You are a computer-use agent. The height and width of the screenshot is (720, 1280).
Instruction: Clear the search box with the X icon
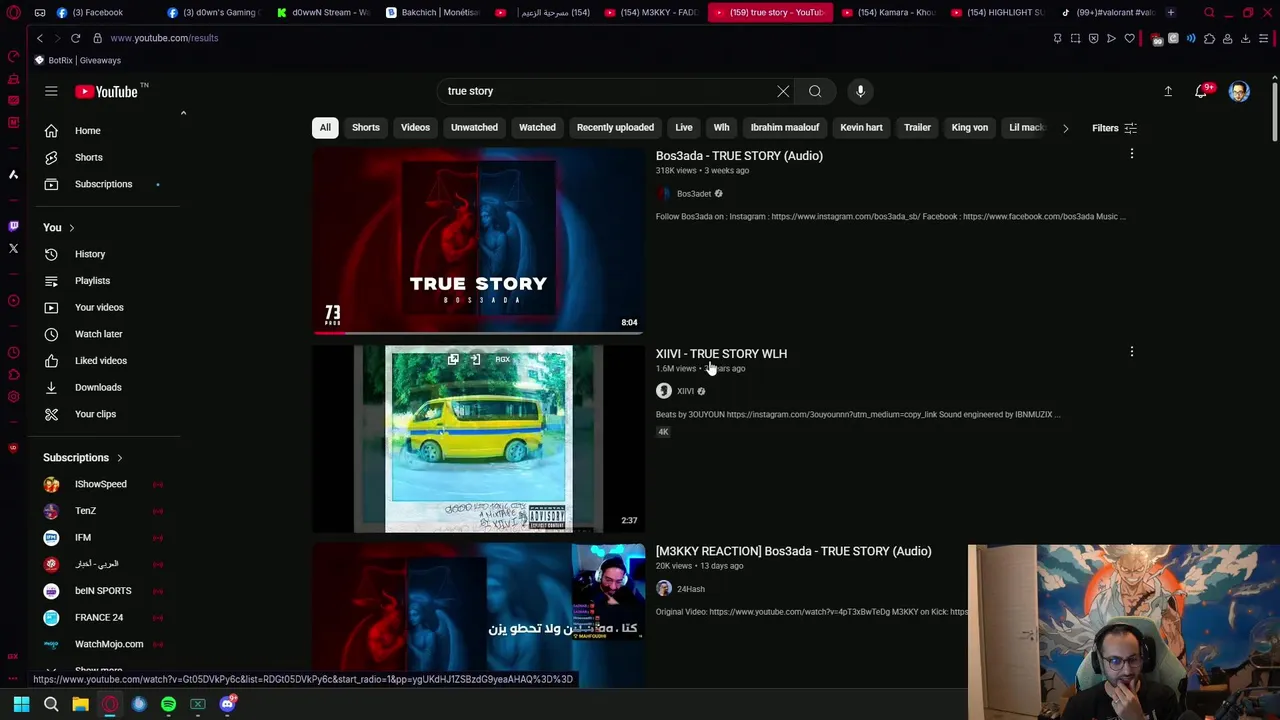[x=783, y=91]
